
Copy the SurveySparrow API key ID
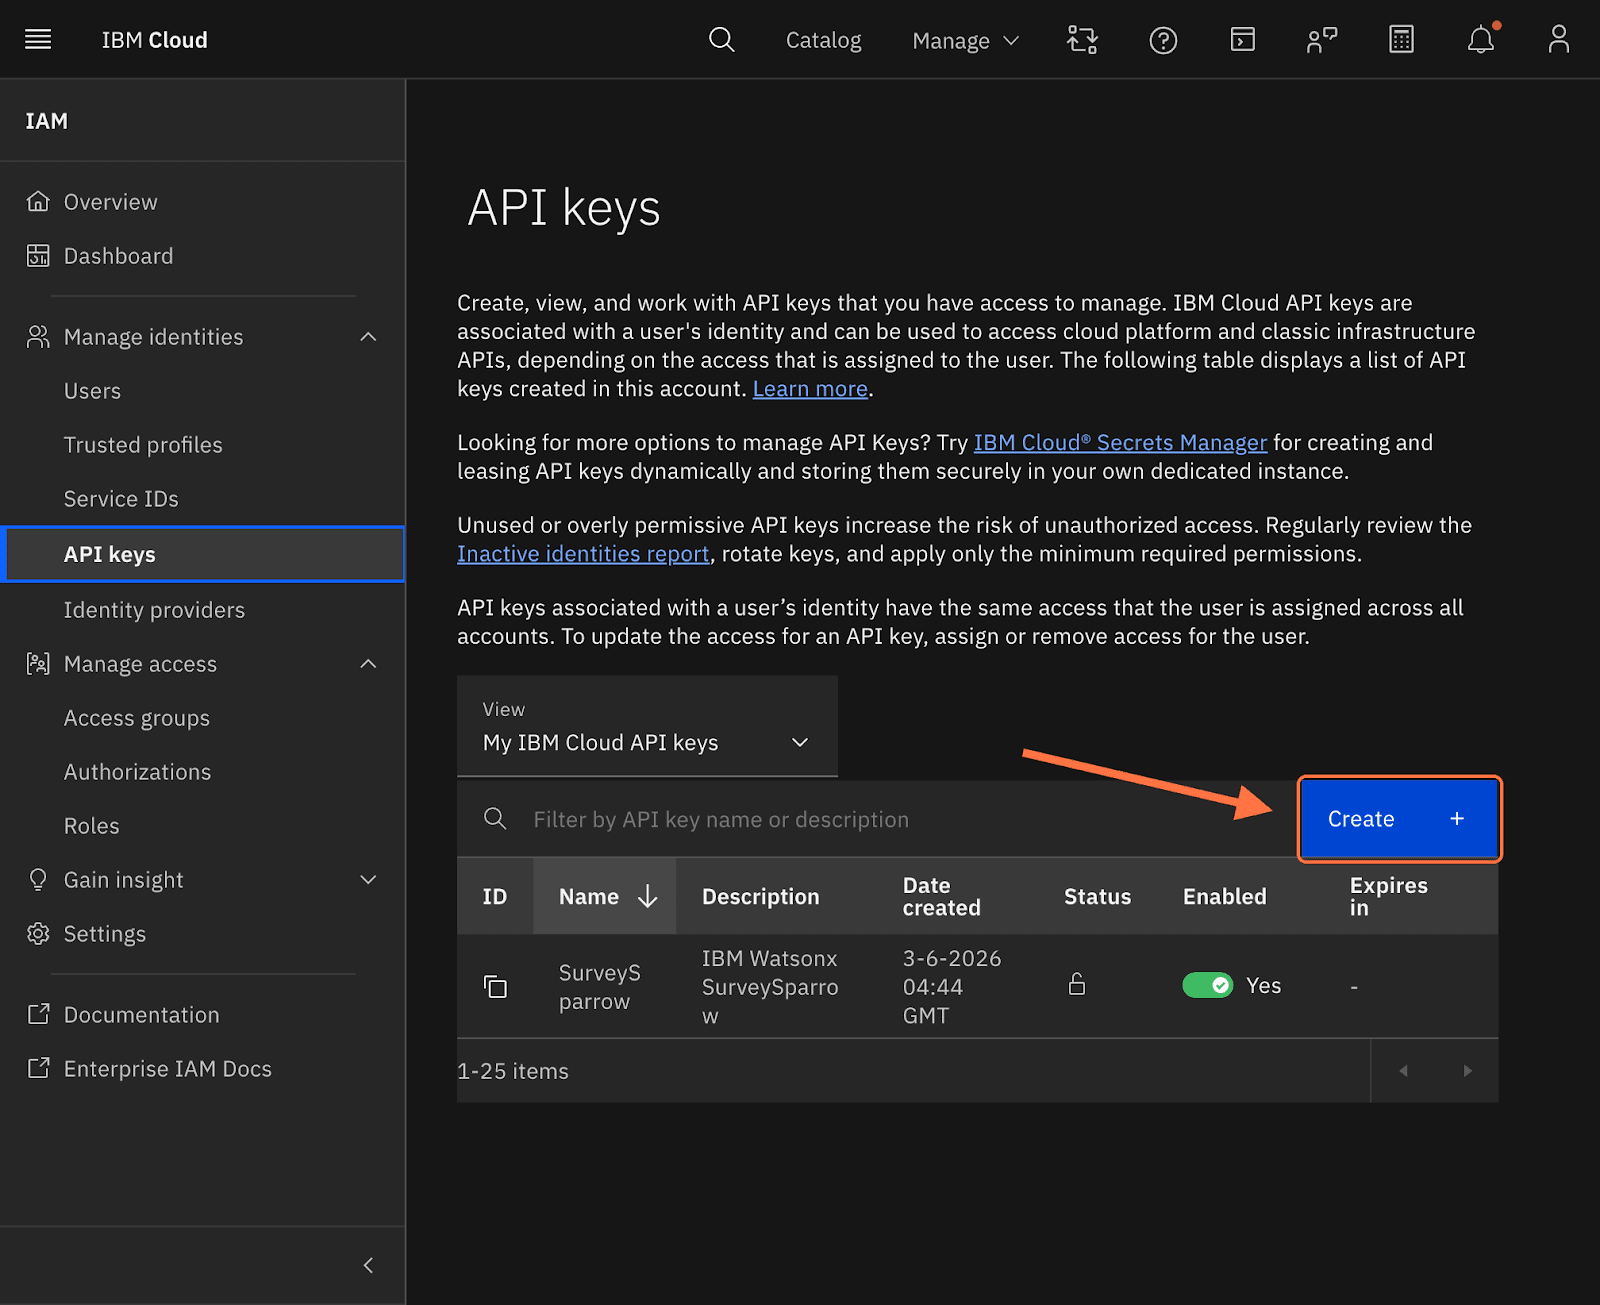click(x=495, y=987)
